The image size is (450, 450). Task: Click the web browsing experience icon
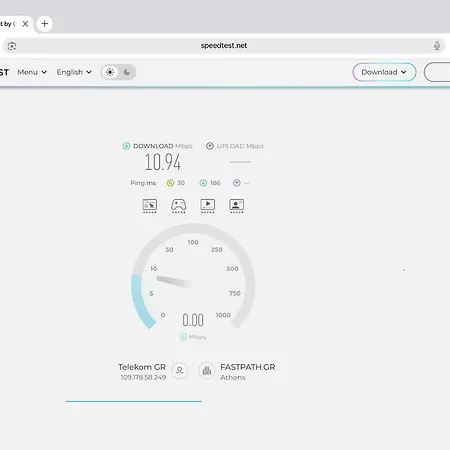tap(150, 206)
